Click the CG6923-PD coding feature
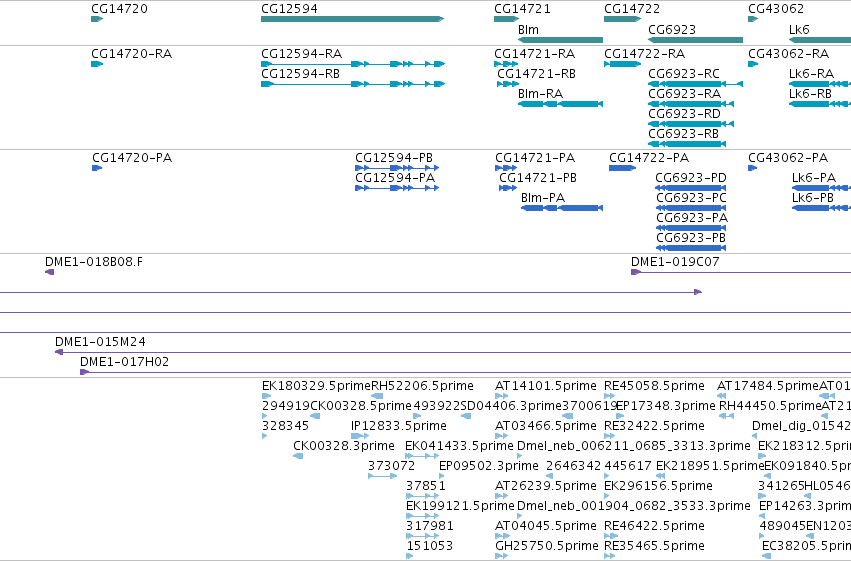The image size is (851, 561). tap(690, 188)
